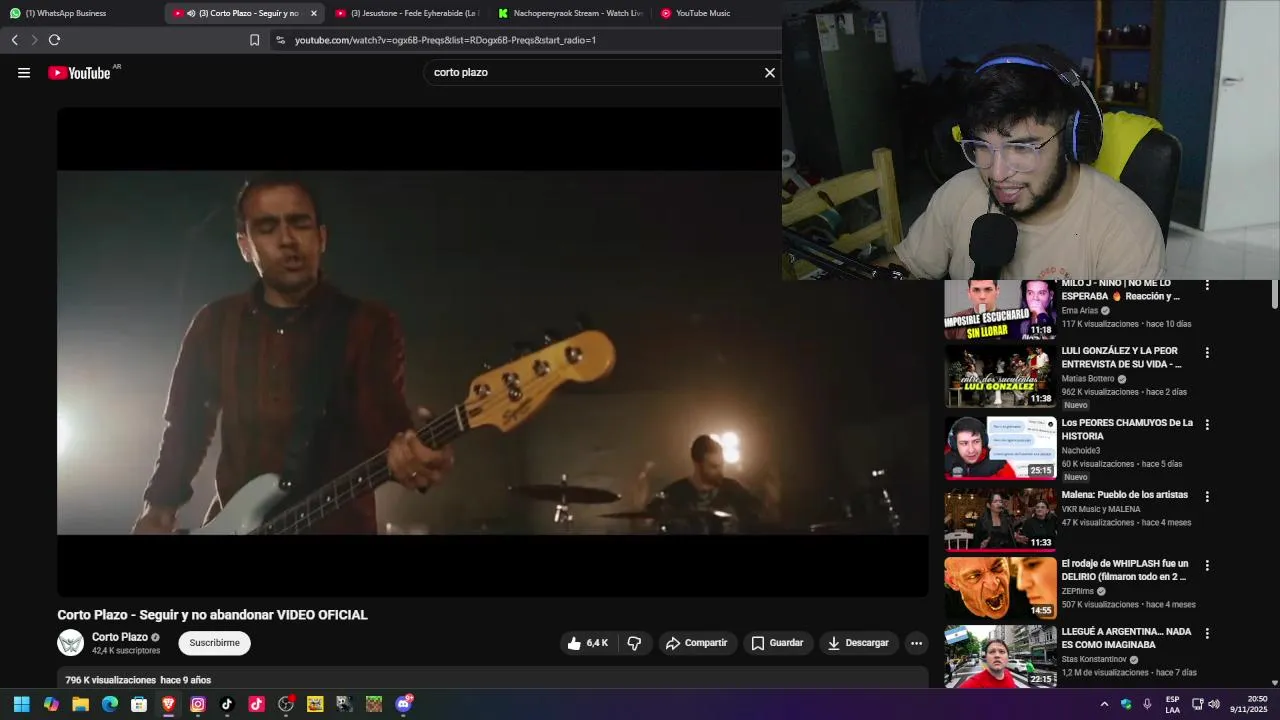Viewport: 1280px width, 720px height.
Task: Close the Corto Plazo browser tab
Action: pos(314,13)
